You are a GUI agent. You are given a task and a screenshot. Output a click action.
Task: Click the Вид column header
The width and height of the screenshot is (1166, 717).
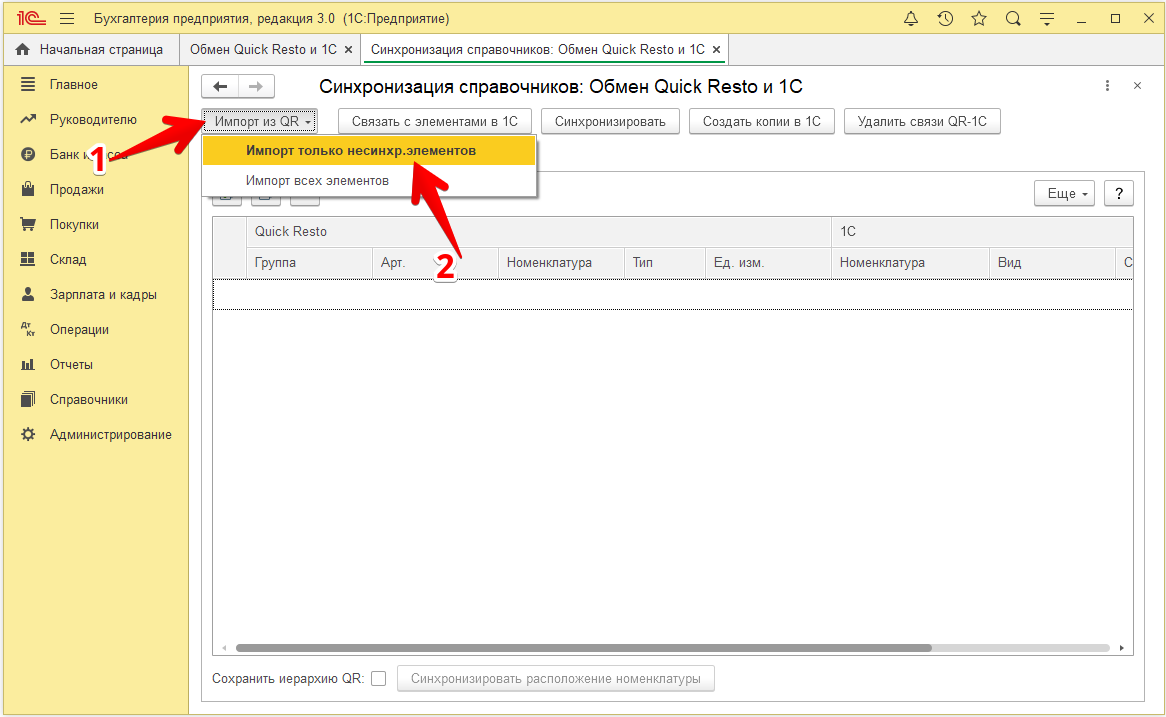[1052, 263]
